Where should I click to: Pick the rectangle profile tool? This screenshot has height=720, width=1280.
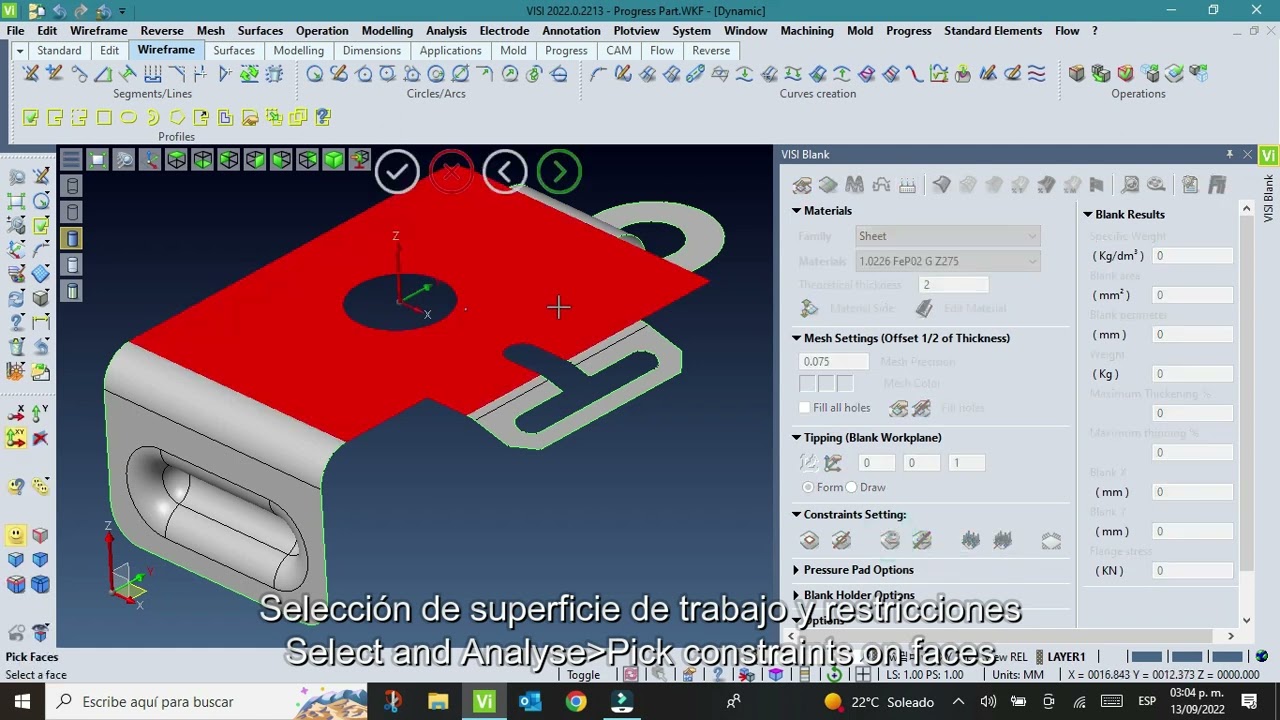(104, 117)
